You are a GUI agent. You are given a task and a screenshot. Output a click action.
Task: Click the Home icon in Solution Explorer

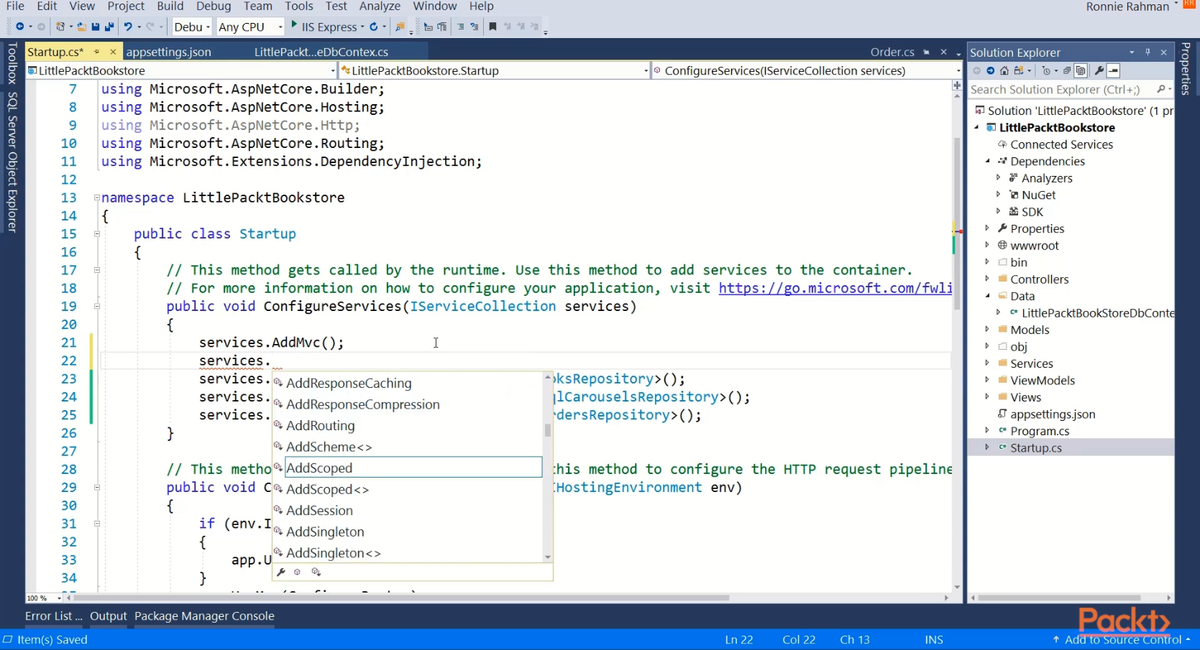1004,71
